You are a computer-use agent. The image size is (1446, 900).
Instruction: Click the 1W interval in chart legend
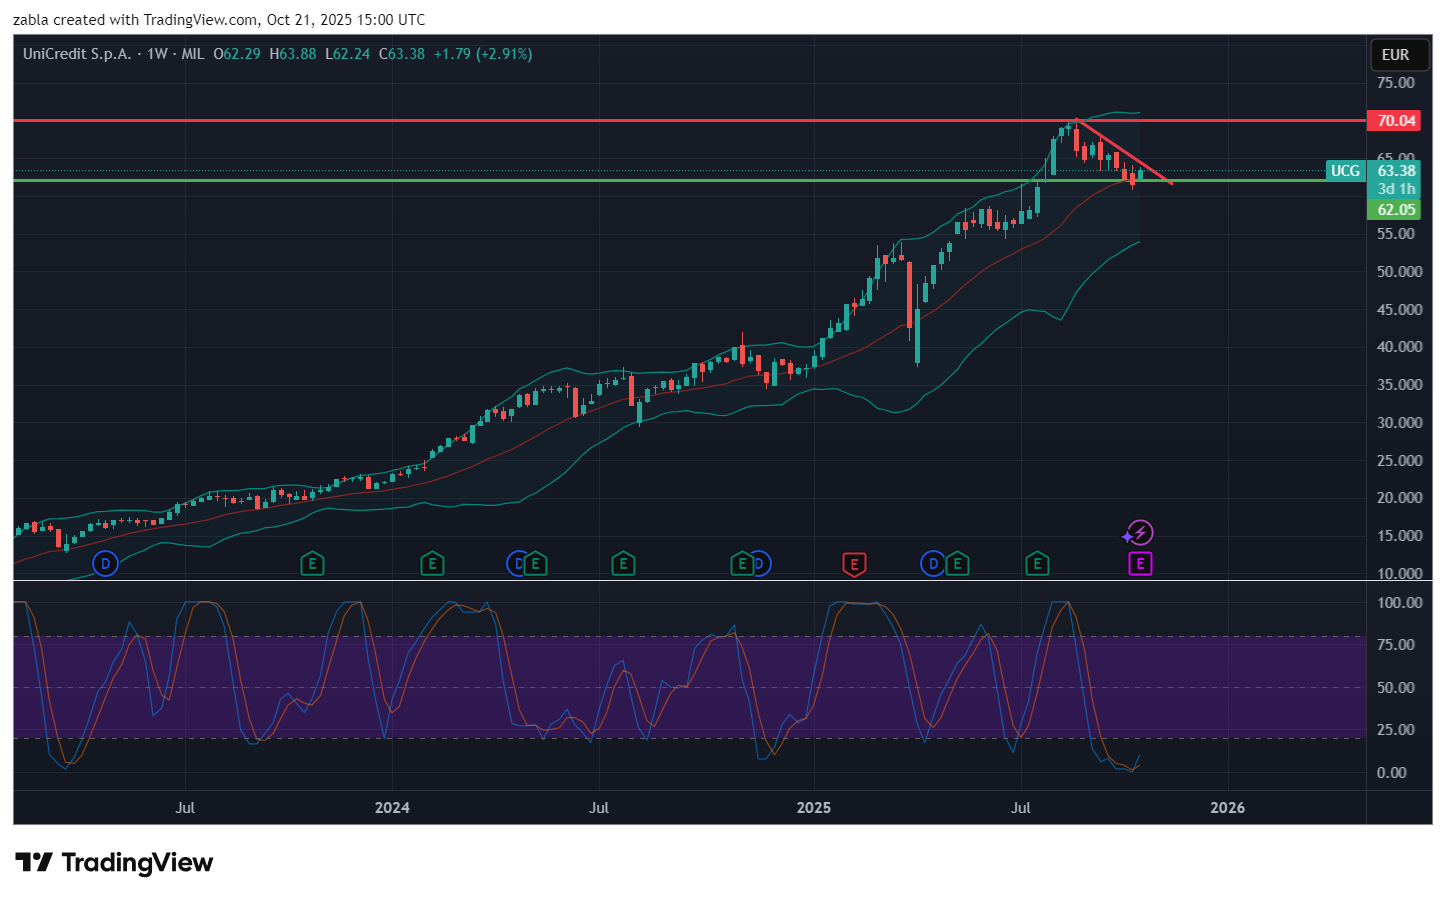coord(157,54)
